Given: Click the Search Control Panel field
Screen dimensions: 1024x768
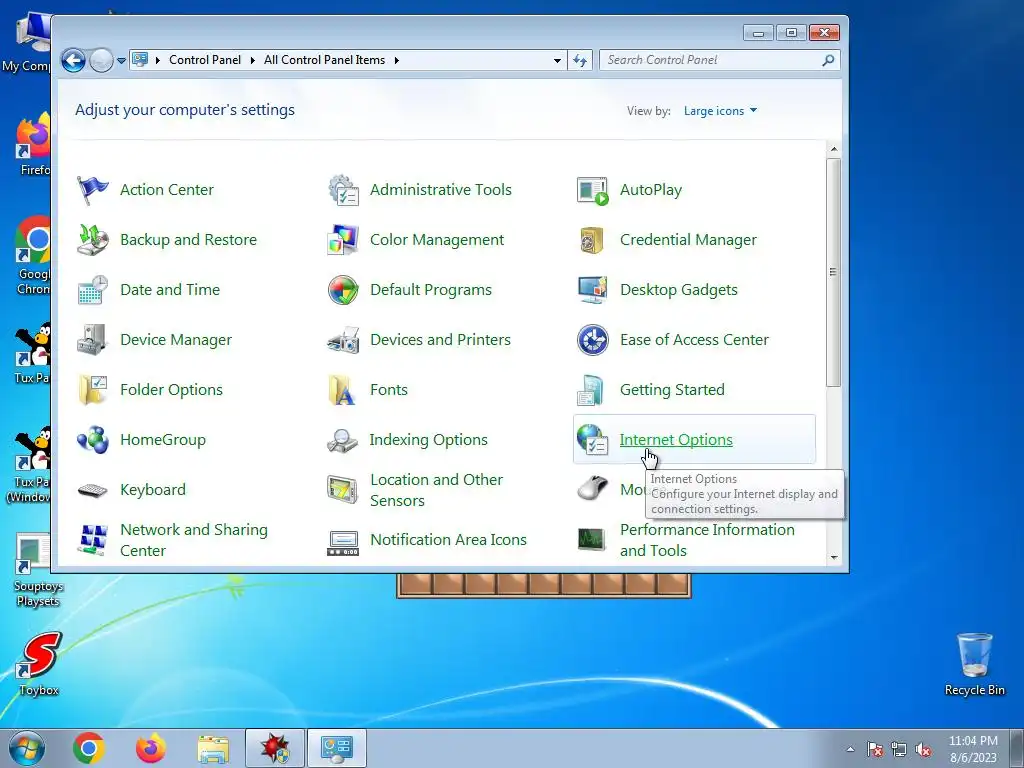Looking at the screenshot, I should 720,60.
